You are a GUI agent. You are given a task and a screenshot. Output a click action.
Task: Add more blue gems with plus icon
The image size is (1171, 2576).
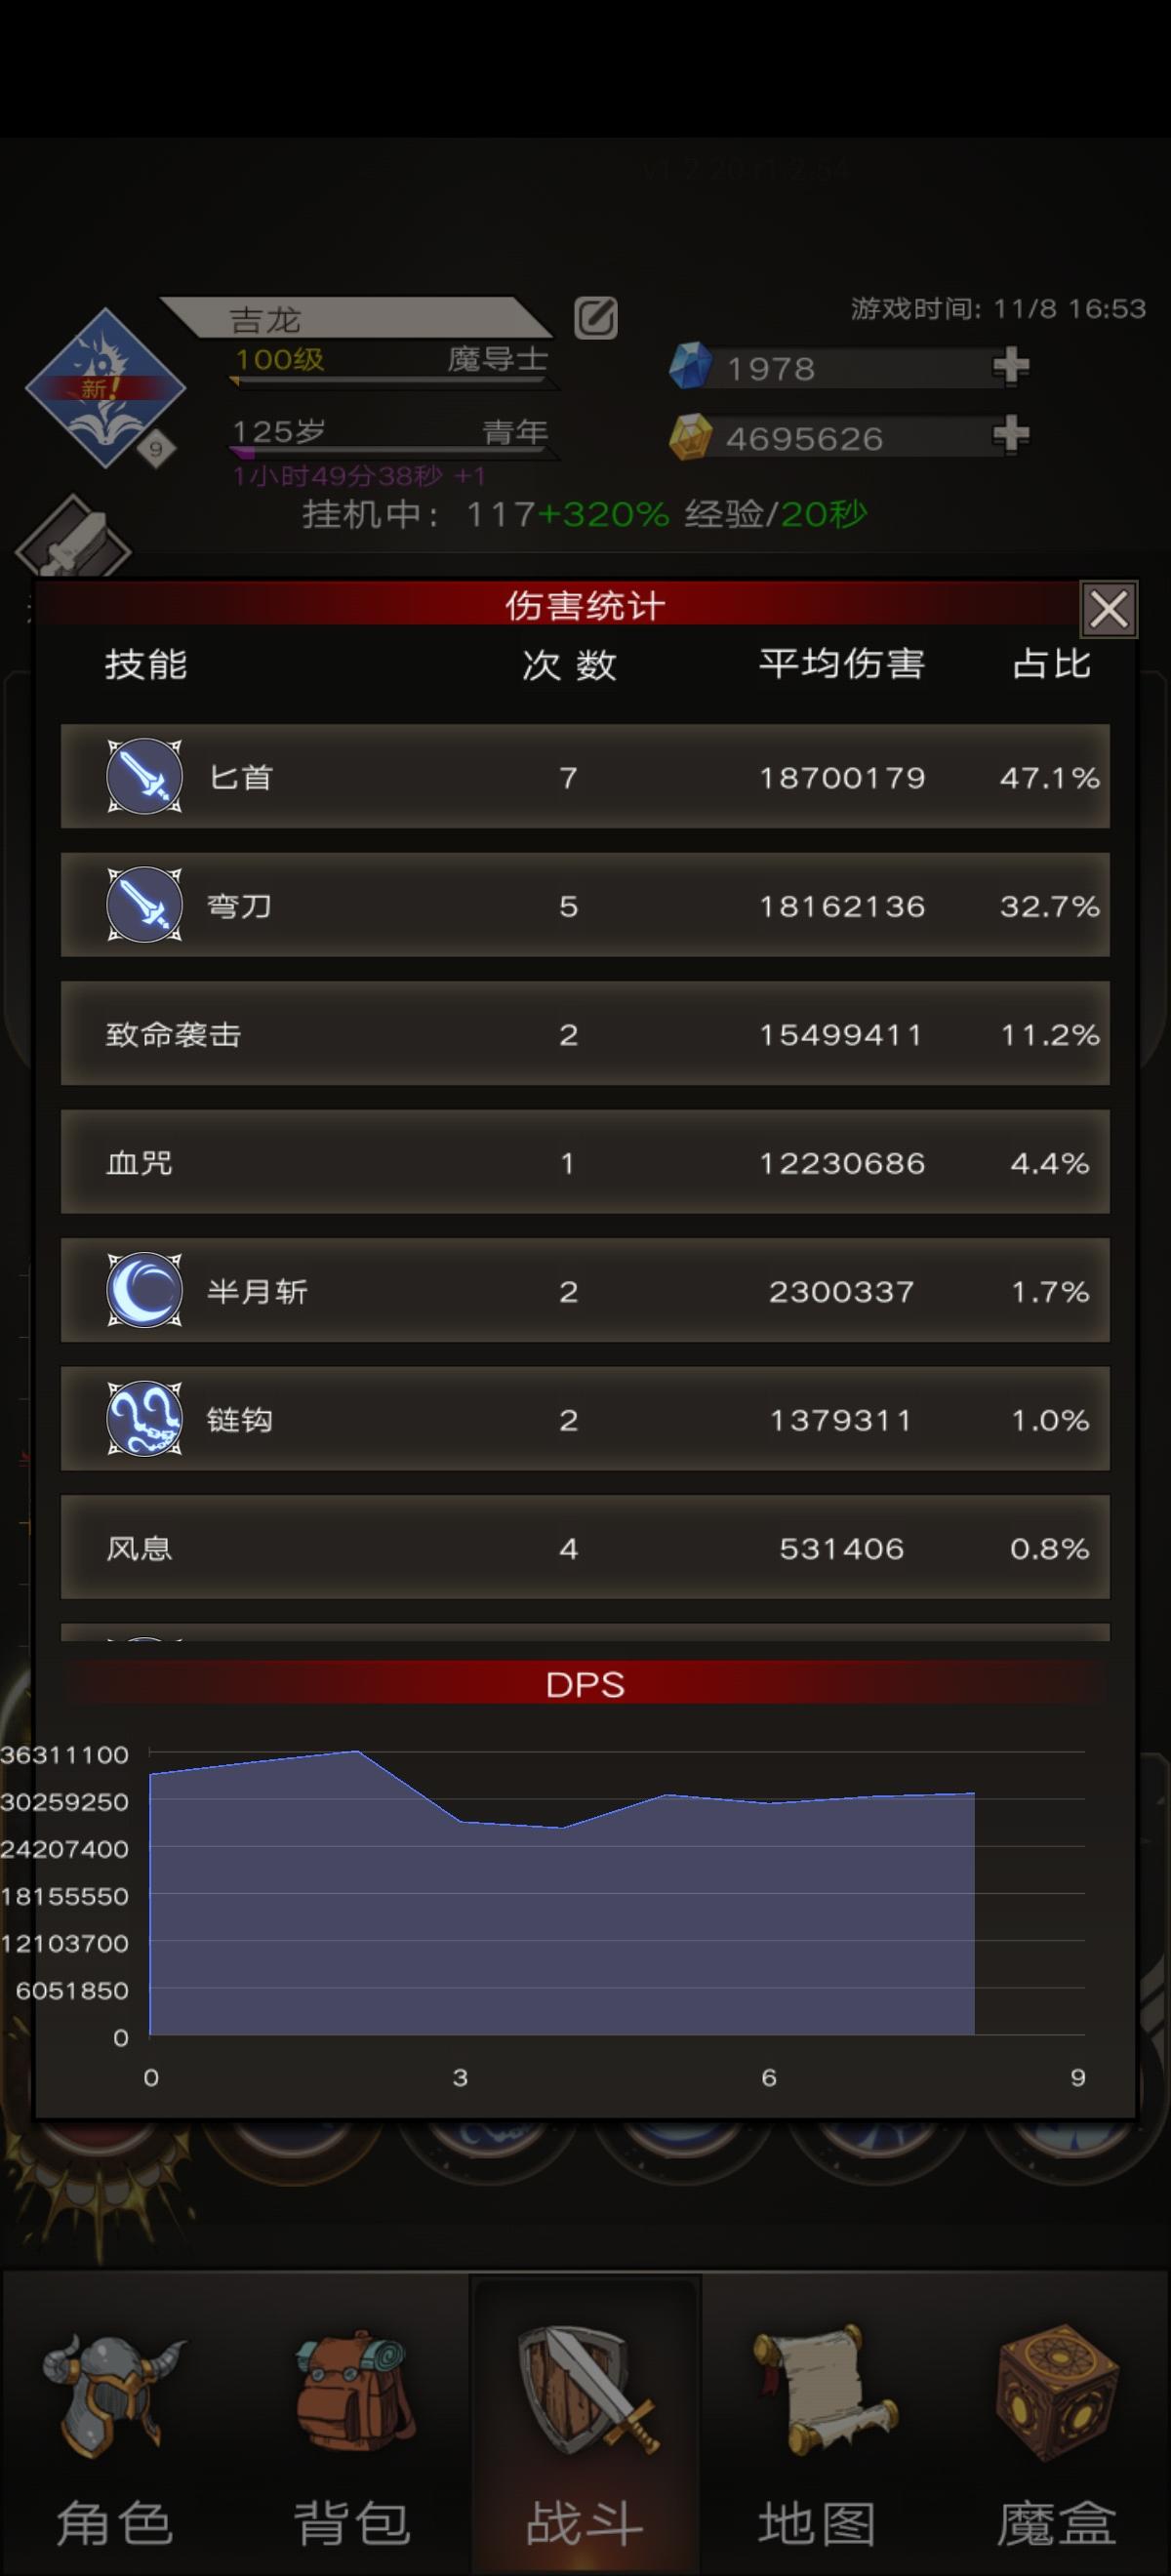(1011, 366)
